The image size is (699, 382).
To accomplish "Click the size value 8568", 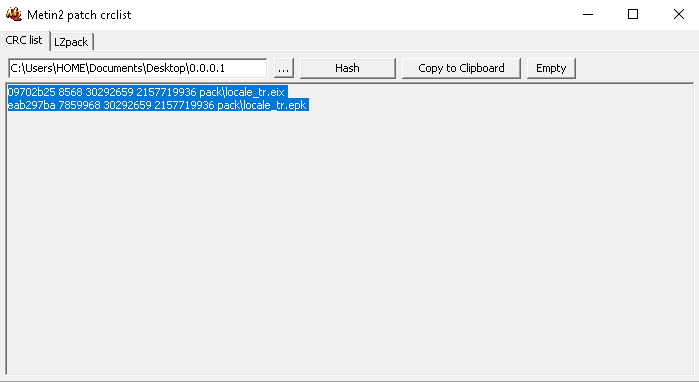I will [70, 92].
